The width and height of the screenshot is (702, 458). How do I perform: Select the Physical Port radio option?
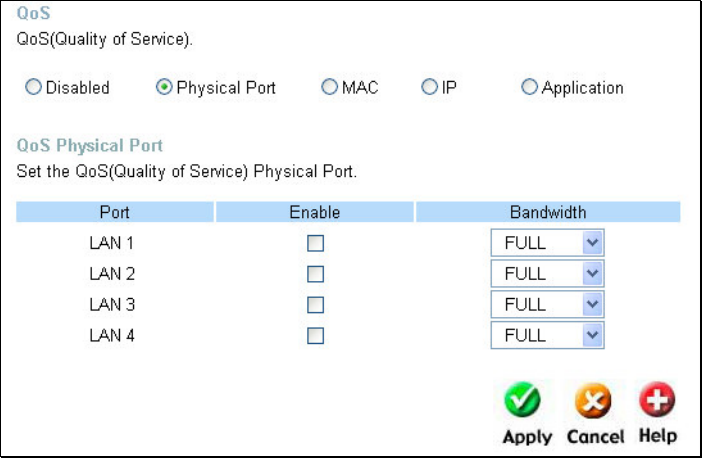tap(164, 88)
